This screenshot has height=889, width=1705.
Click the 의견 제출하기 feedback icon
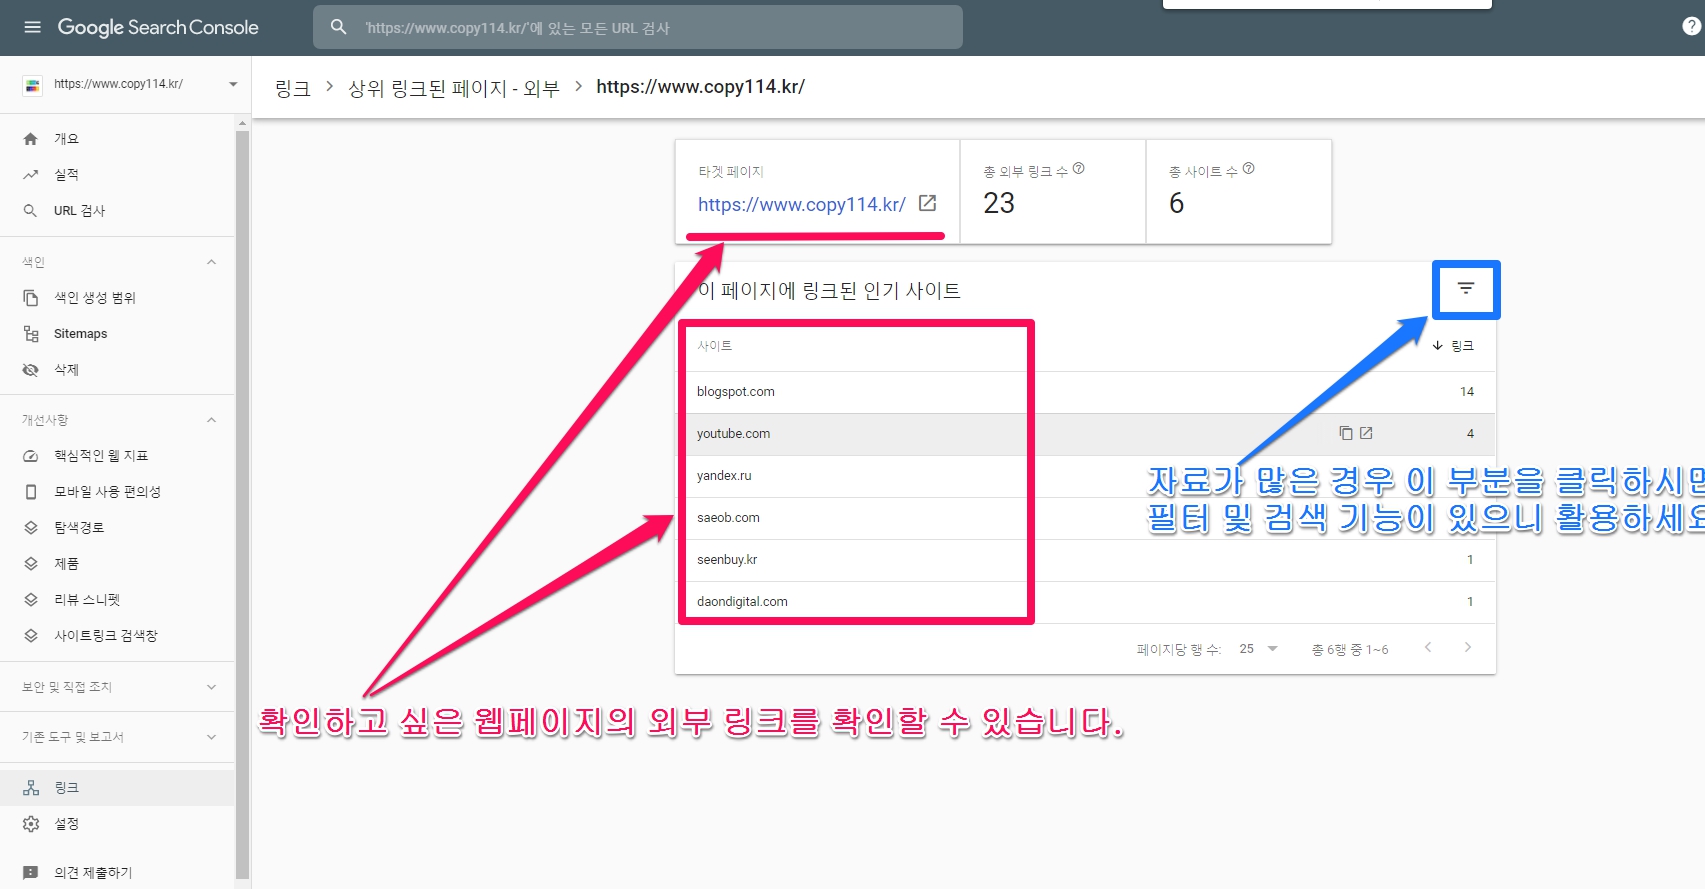(x=31, y=873)
